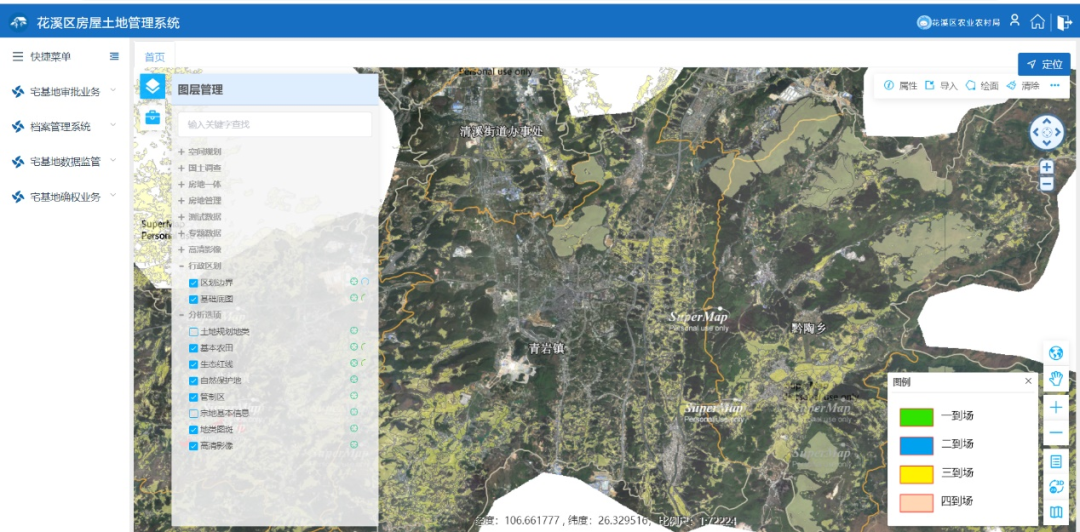This screenshot has width=1080, height=532.
Task: Click the 导入 import tool
Action: coord(940,86)
